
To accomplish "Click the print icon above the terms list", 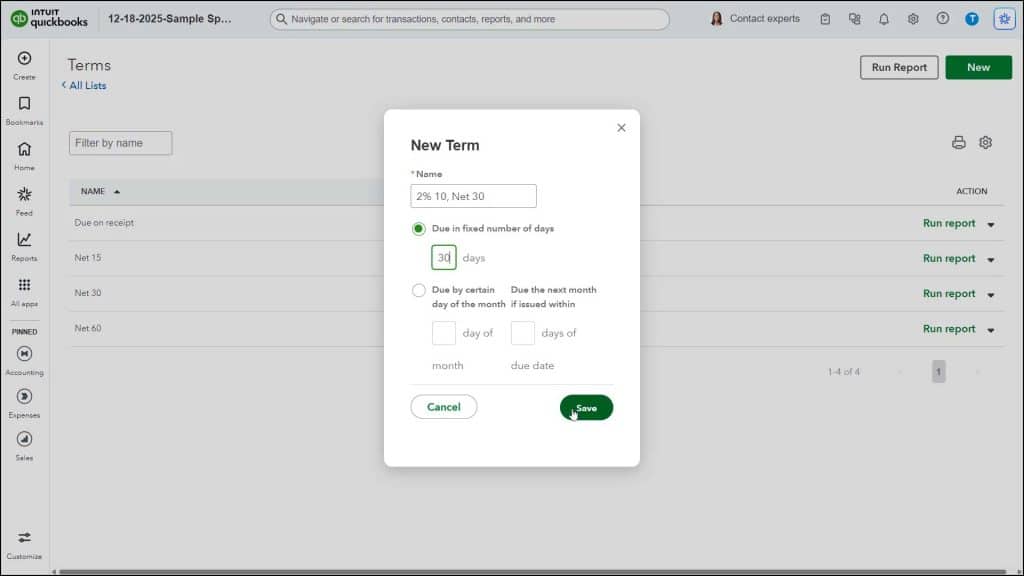I will (958, 143).
